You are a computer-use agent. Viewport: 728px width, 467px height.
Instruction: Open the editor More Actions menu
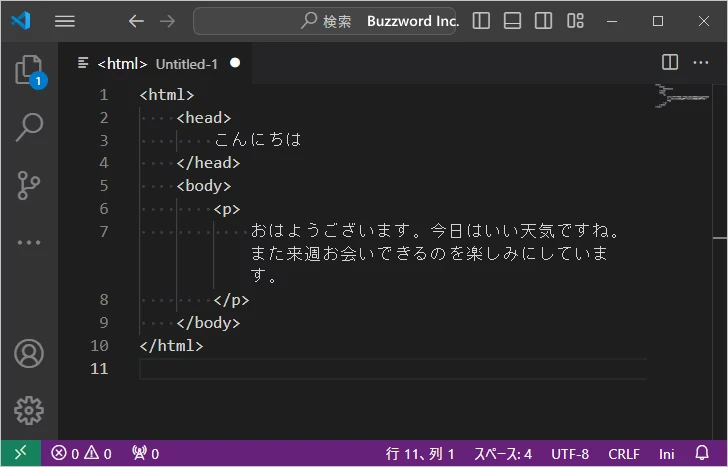point(701,62)
